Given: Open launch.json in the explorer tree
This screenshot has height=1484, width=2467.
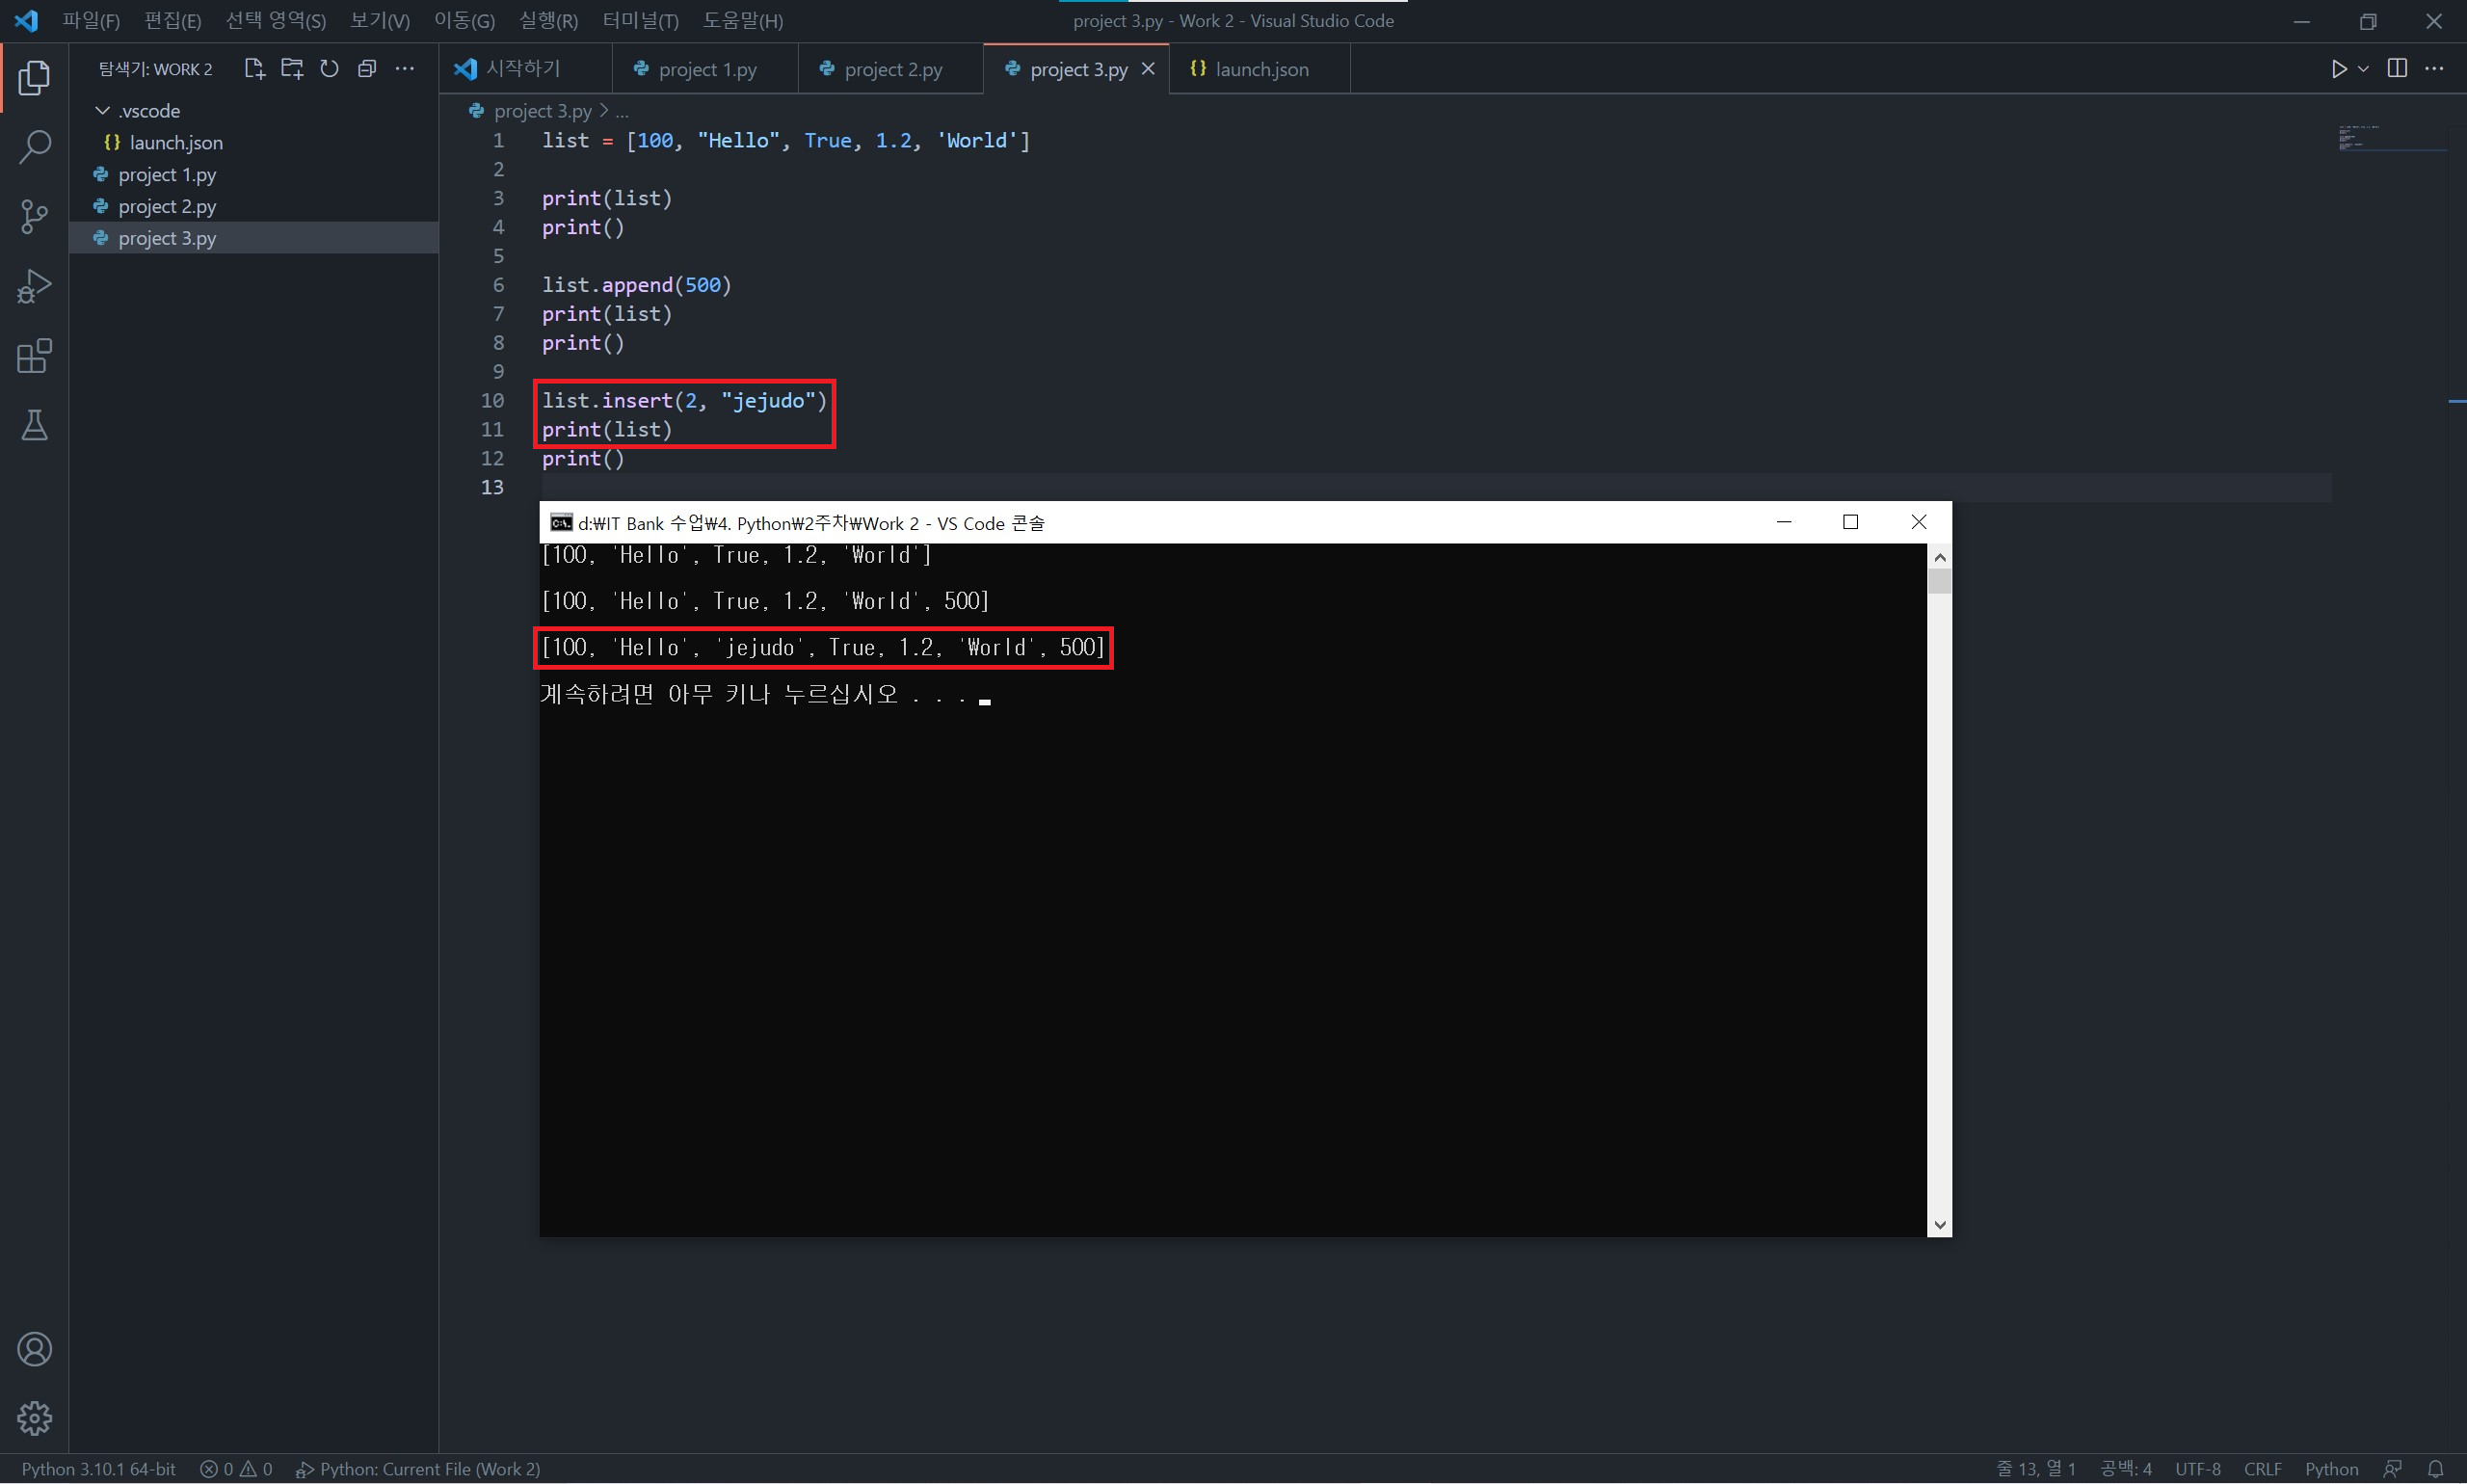Looking at the screenshot, I should click(176, 142).
